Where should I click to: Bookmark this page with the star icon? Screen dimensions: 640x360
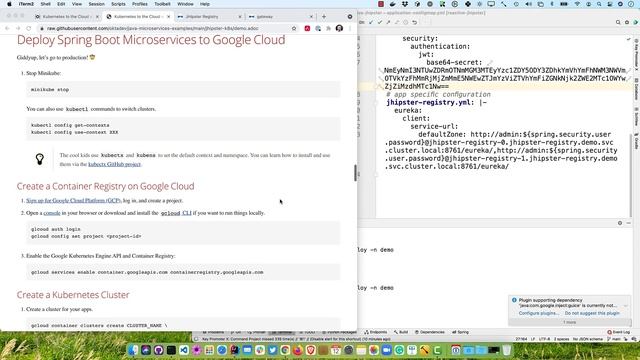tap(294, 28)
